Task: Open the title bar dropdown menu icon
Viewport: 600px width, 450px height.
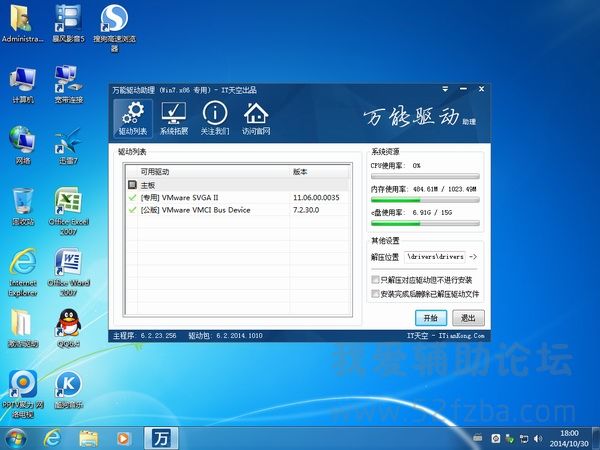Action: [445, 89]
